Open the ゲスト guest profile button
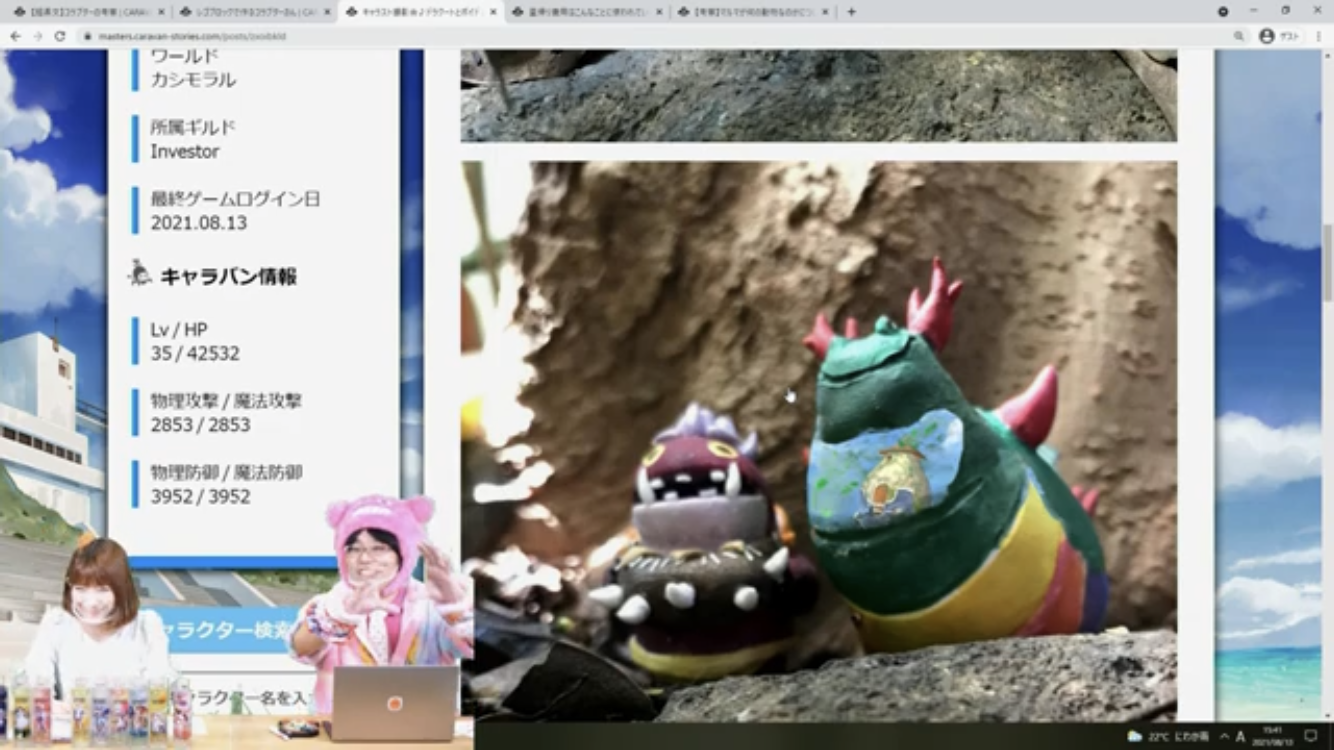Screen dimensions: 1334x750 1280,35
